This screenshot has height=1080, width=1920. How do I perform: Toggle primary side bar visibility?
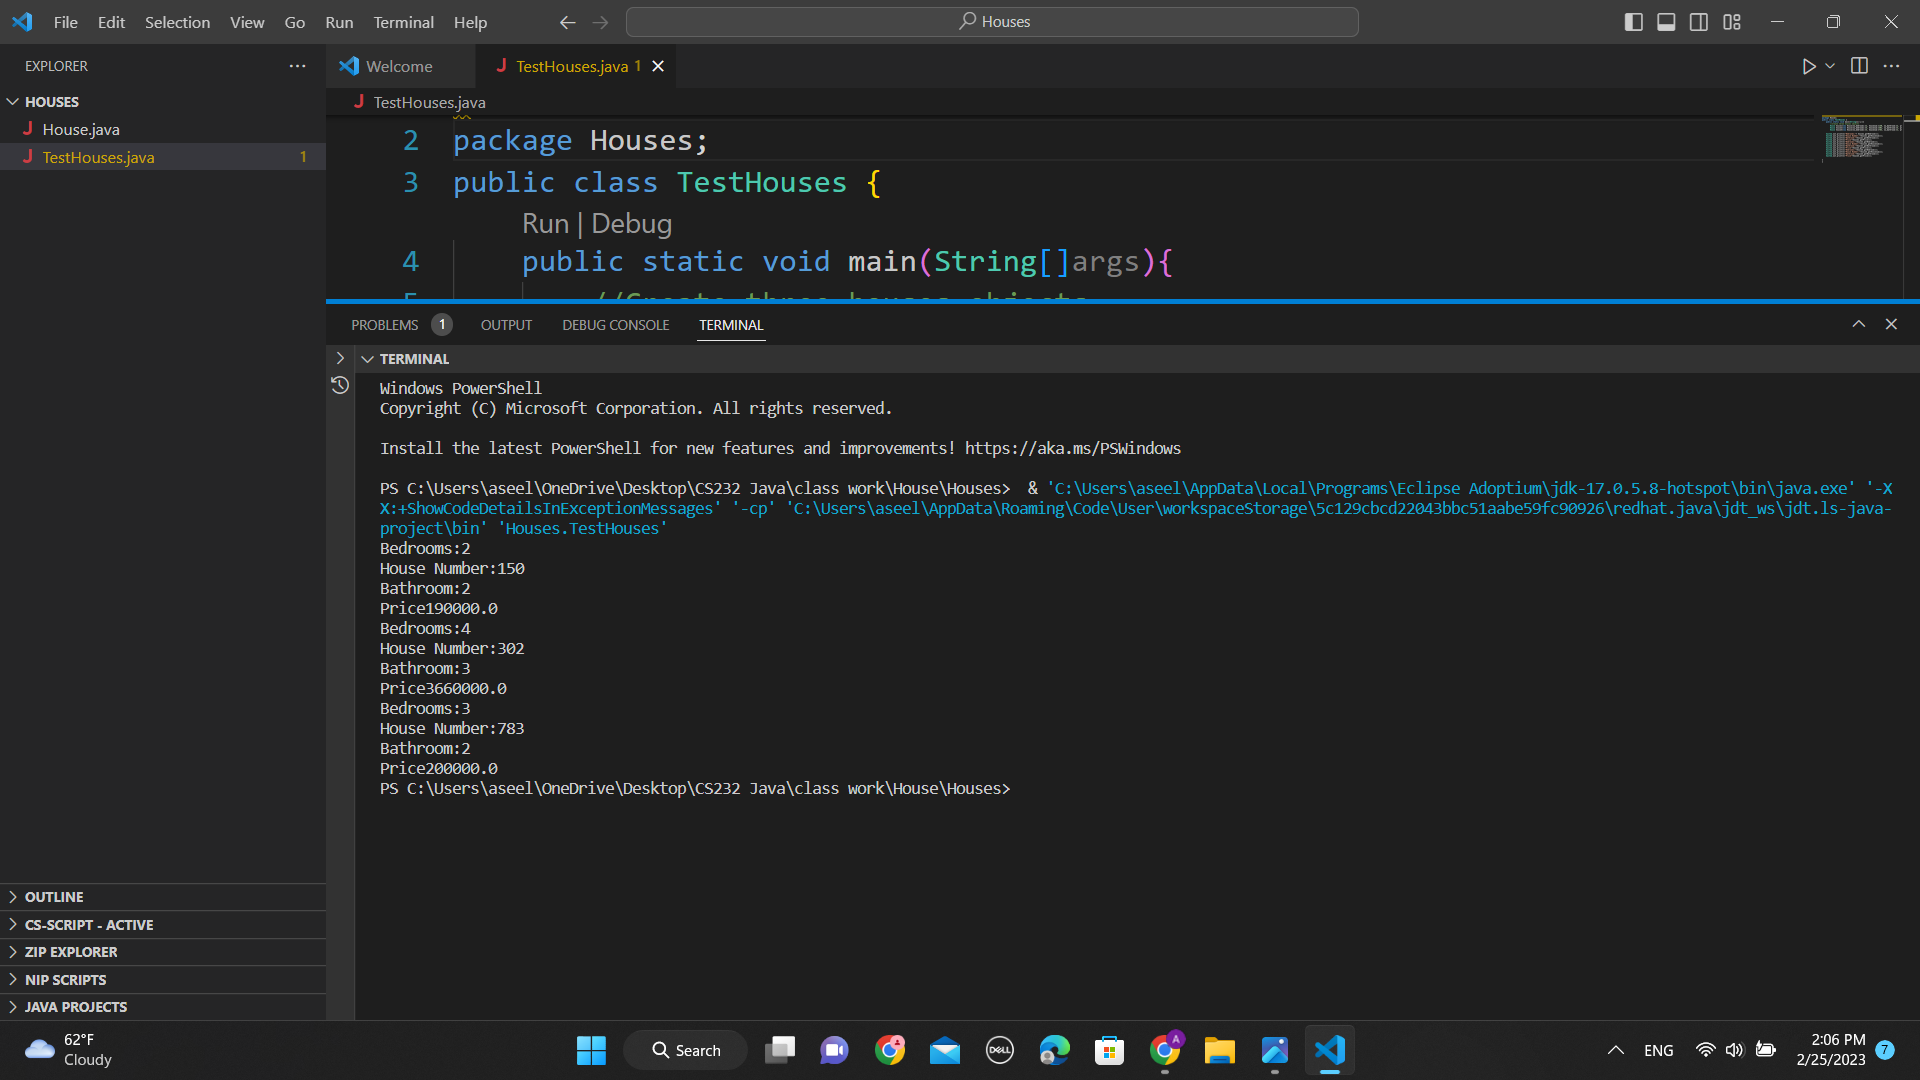click(1633, 22)
